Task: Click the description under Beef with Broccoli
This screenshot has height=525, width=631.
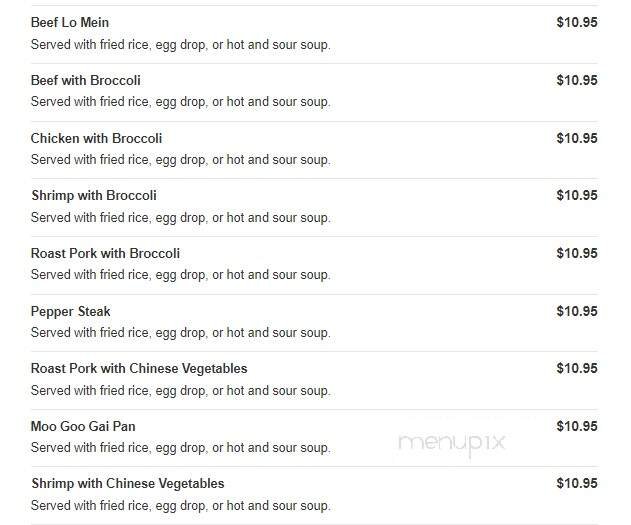Action: point(180,102)
